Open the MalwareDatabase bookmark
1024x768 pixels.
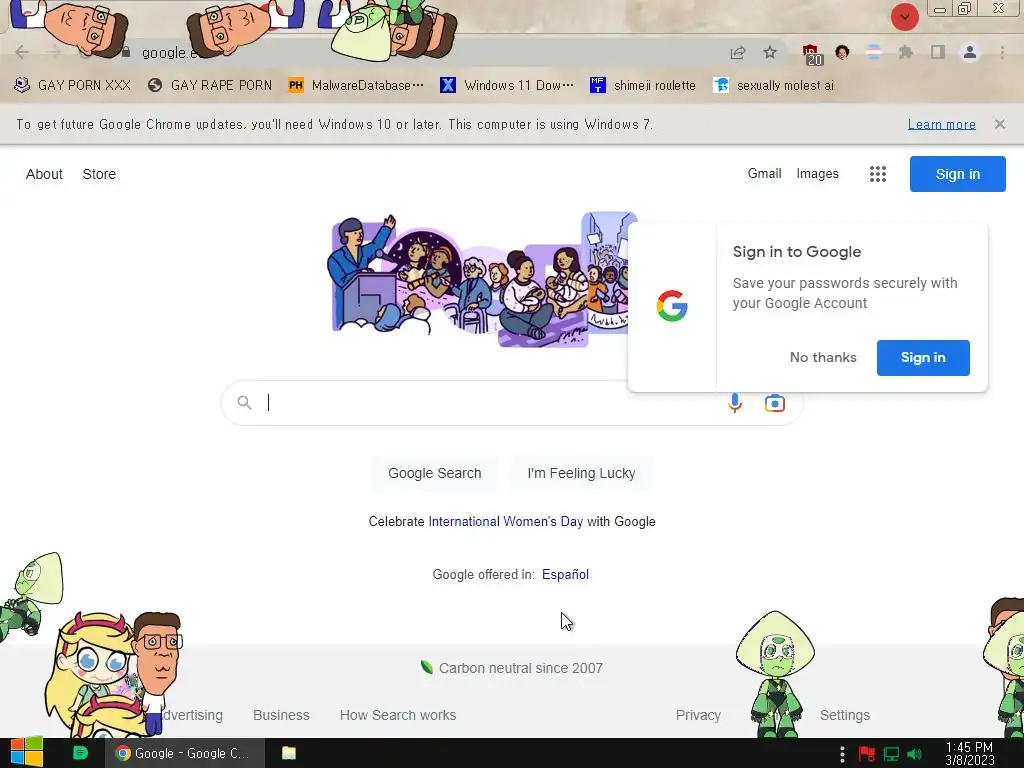tap(356, 86)
